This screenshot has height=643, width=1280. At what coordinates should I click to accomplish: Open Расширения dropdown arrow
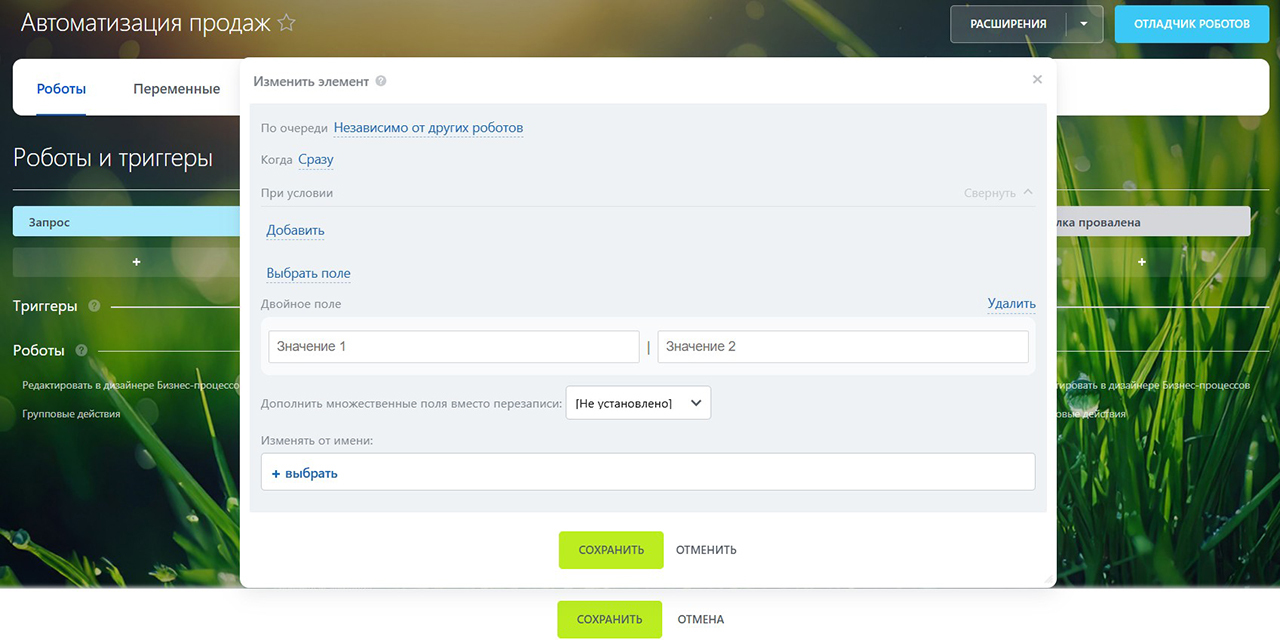1084,24
